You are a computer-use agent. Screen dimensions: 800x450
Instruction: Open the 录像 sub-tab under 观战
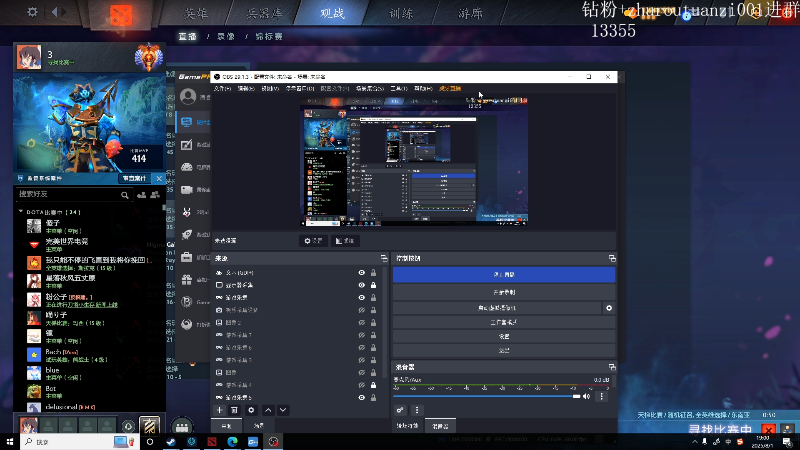tap(226, 37)
